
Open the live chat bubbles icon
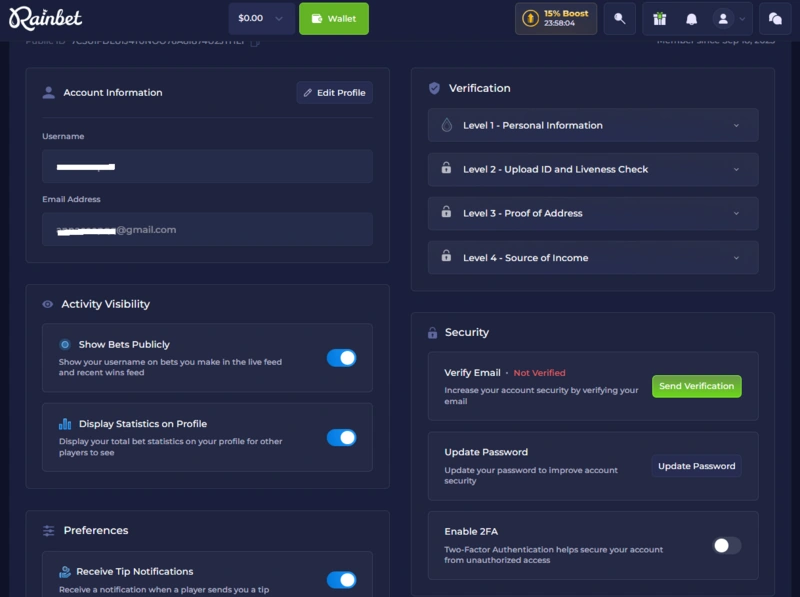775,18
